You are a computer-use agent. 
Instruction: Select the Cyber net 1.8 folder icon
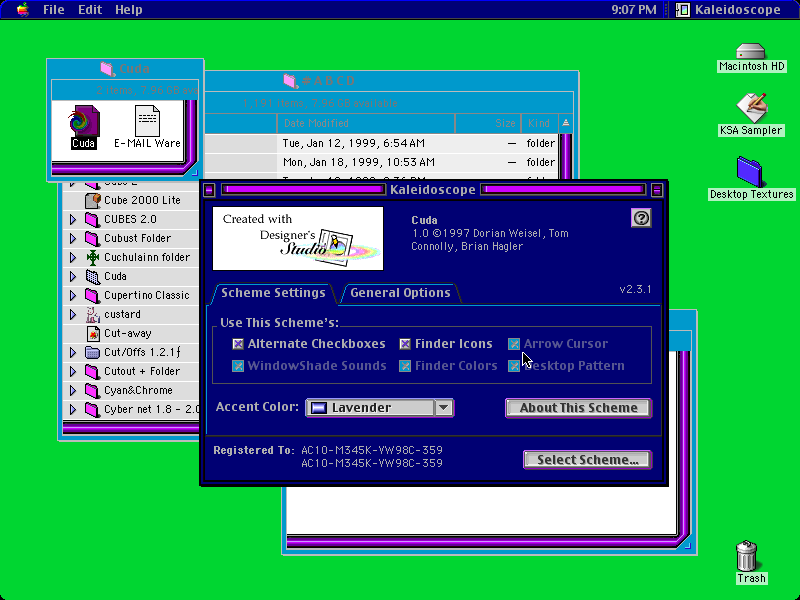(x=92, y=410)
